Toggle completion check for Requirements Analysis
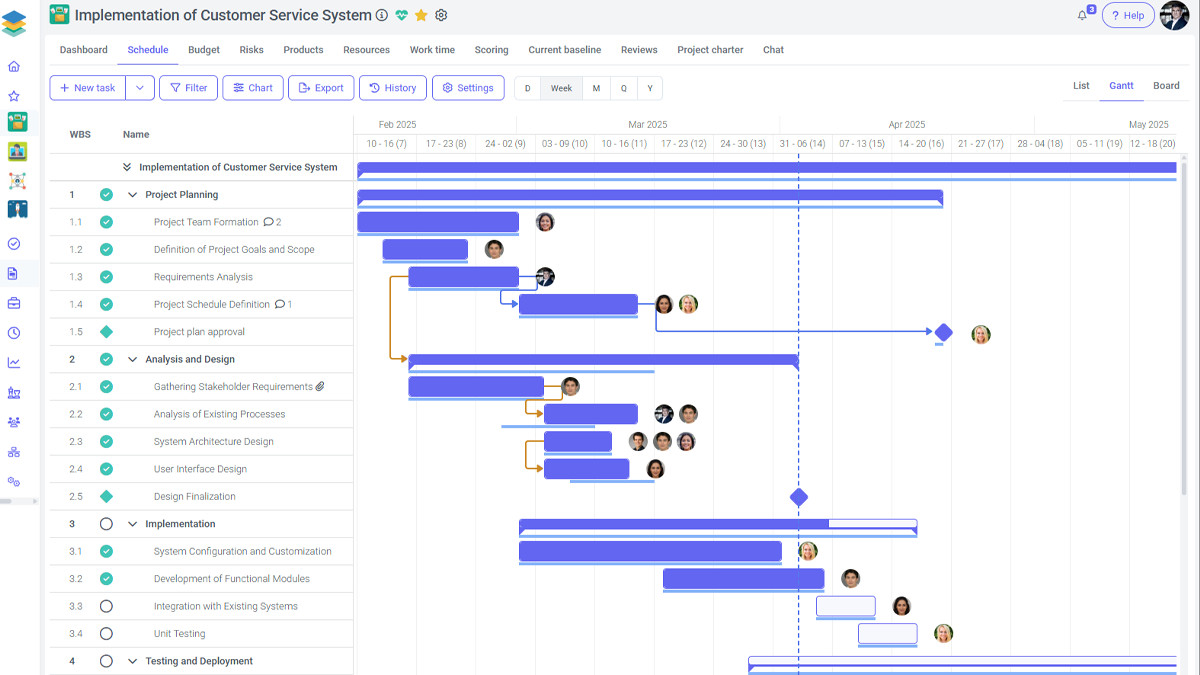 point(106,277)
